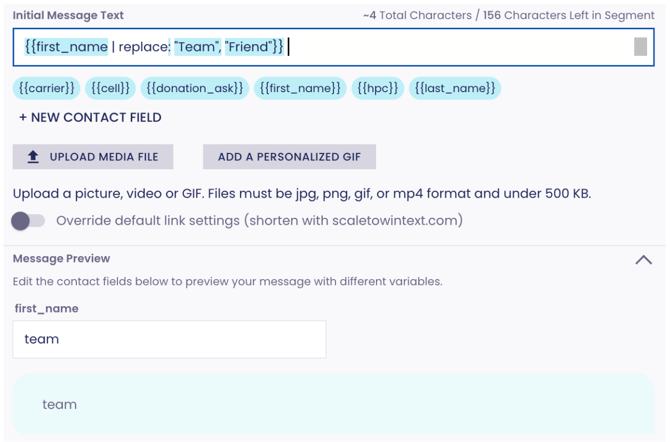Click the highlighted {{first_name token in the editor

click(x=66, y=47)
